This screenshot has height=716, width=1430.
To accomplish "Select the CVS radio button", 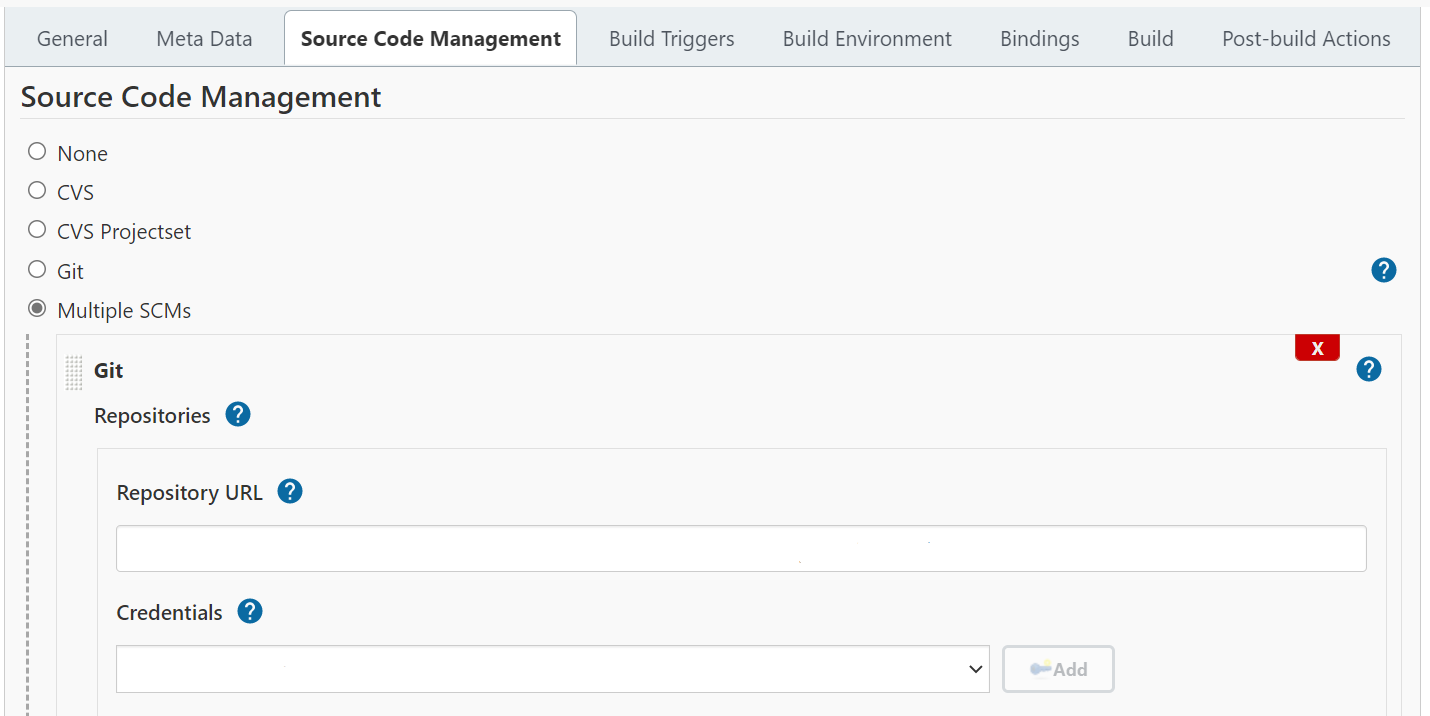I will tap(37, 191).
